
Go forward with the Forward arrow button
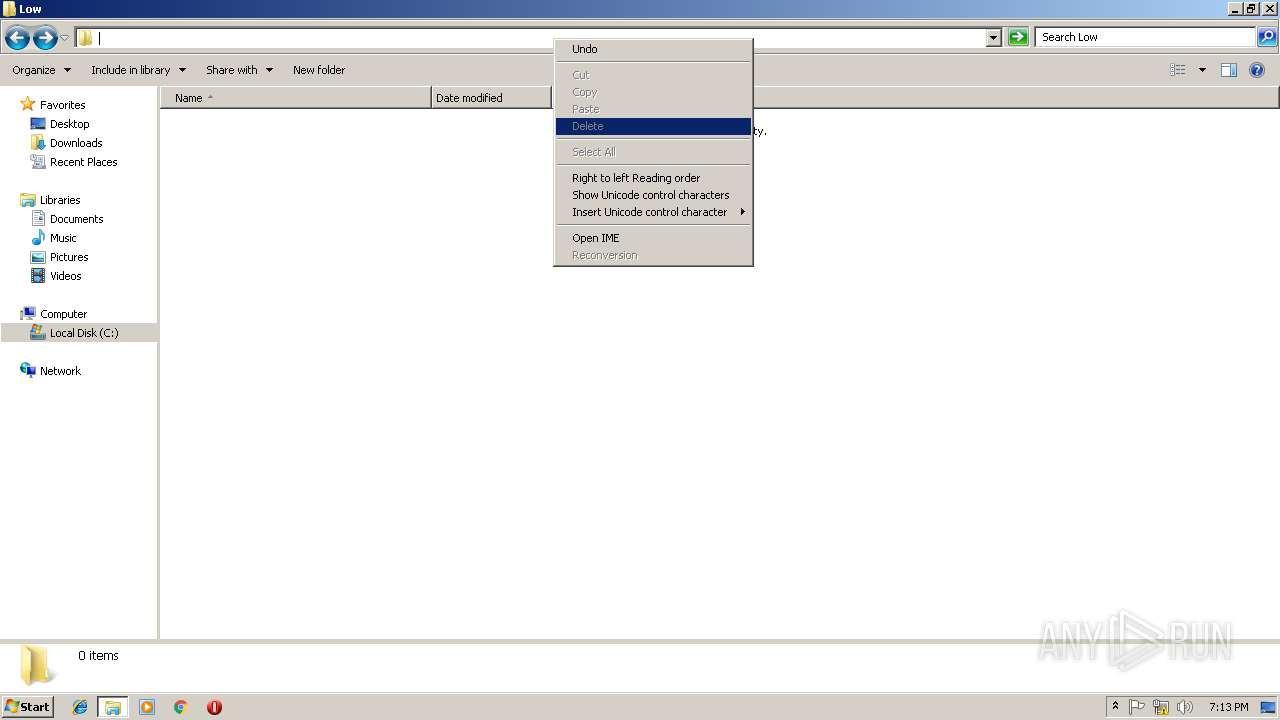point(45,38)
